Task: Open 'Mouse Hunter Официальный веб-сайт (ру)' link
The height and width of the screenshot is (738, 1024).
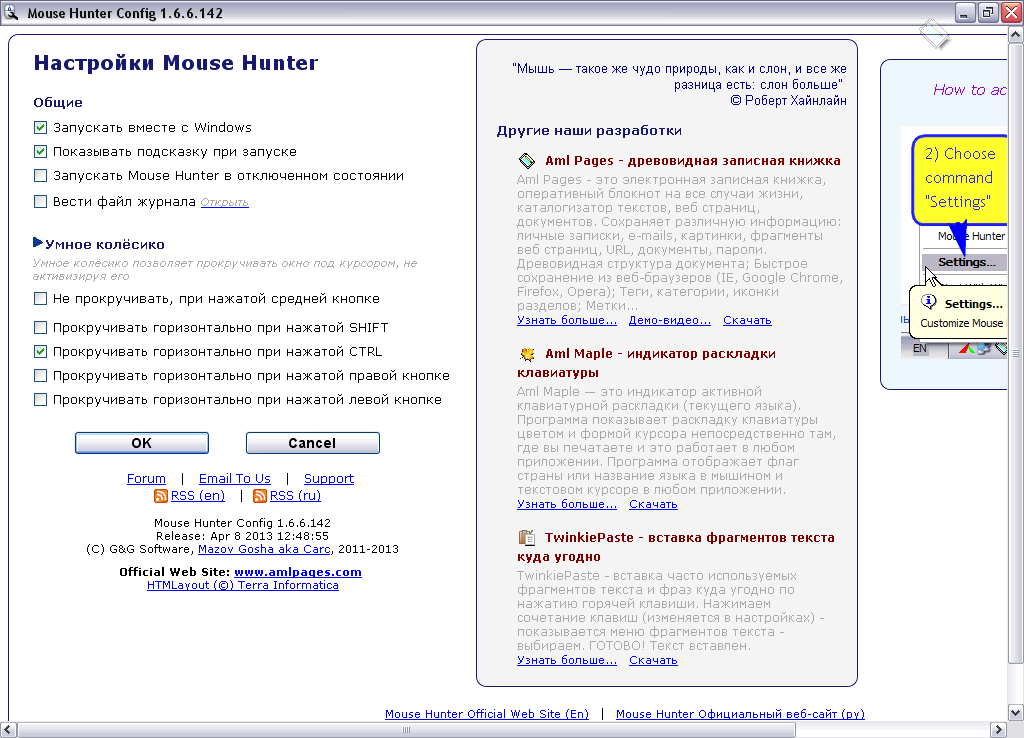Action: pos(740,714)
